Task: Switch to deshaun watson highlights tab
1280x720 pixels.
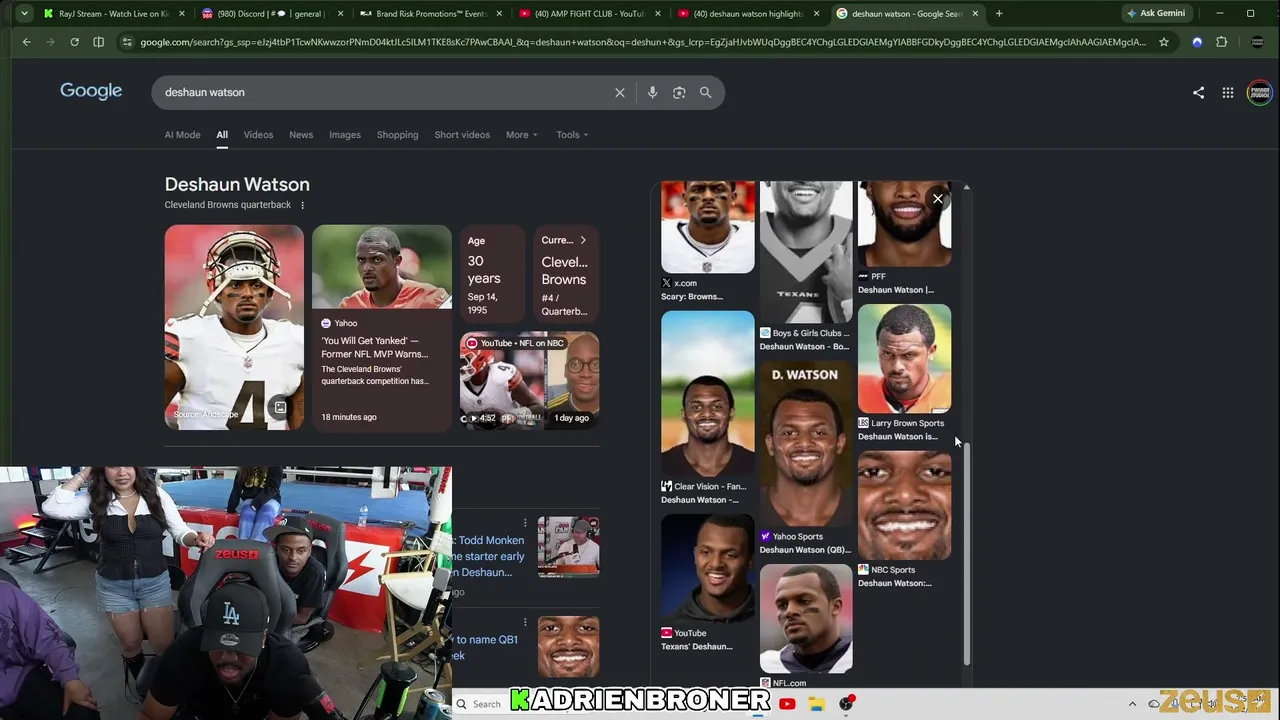Action: (748, 14)
